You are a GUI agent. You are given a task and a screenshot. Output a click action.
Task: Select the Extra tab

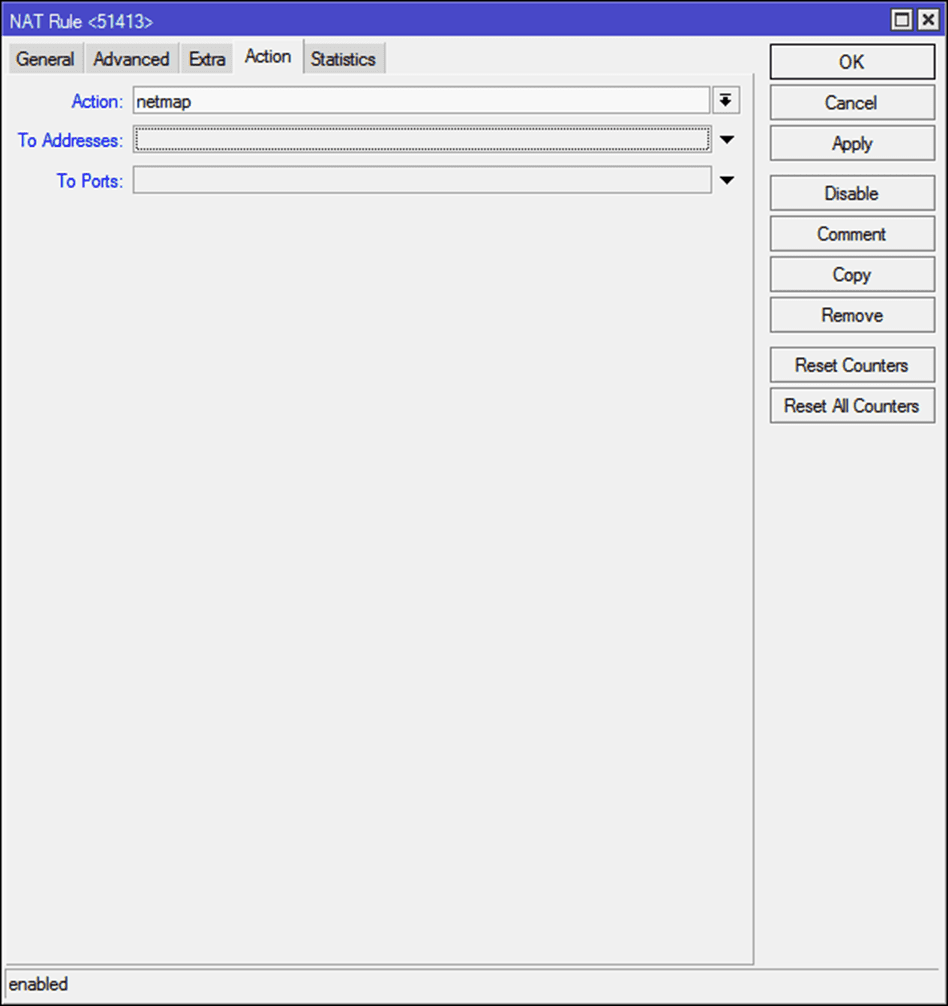(x=207, y=59)
